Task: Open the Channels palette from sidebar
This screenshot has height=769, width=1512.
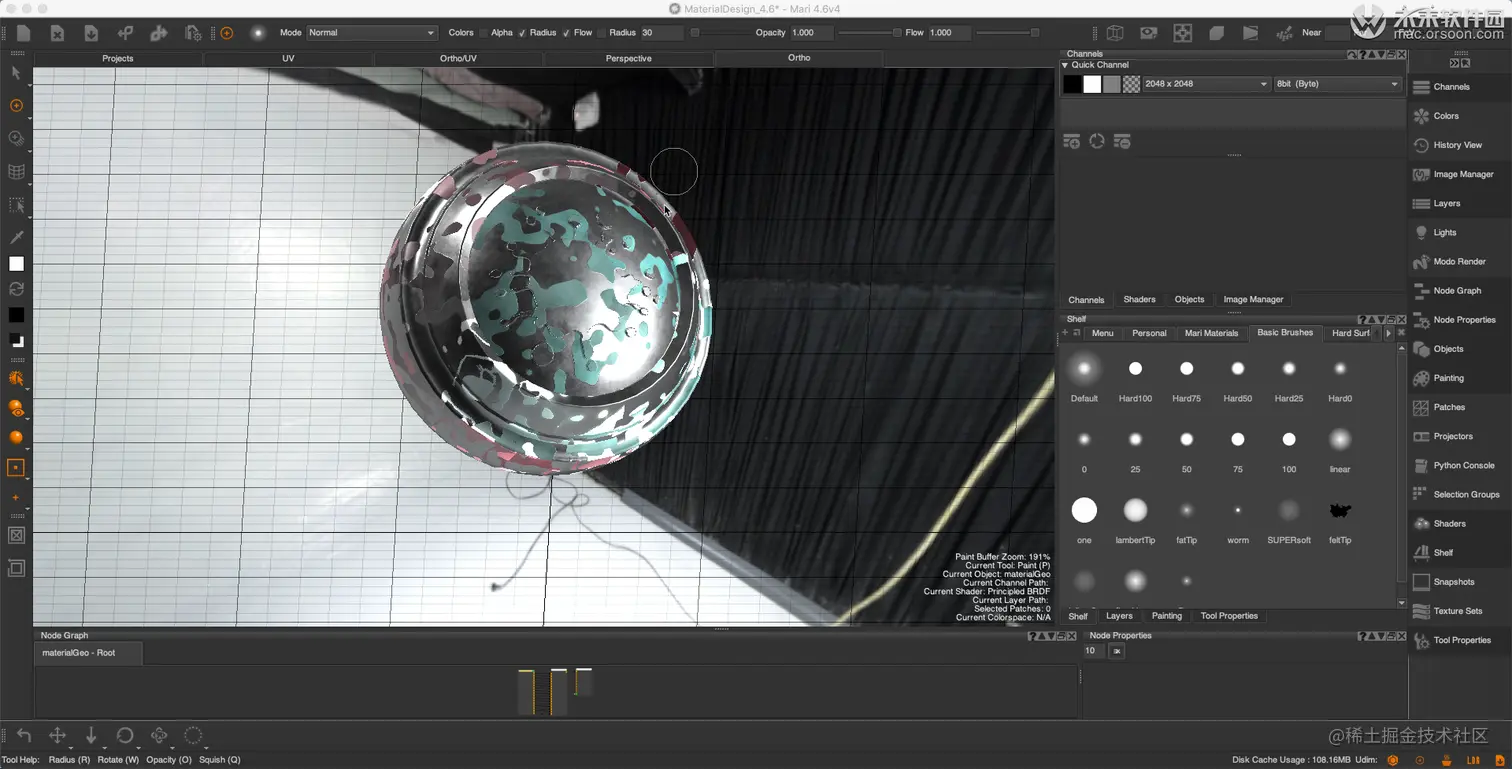Action: tap(1459, 87)
